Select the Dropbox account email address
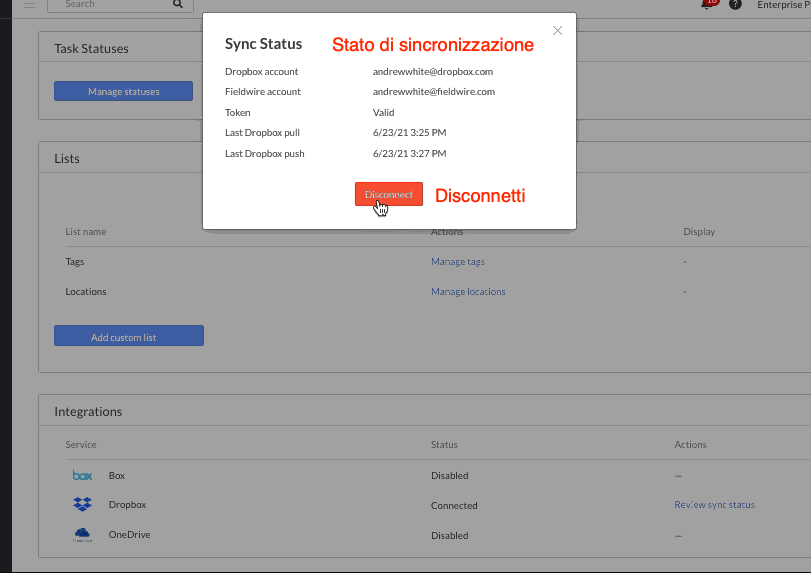811x573 pixels. click(x=432, y=71)
